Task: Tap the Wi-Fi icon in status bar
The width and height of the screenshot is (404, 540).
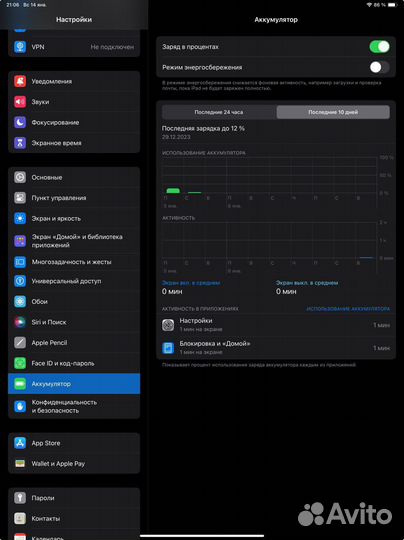Action: [369, 5]
